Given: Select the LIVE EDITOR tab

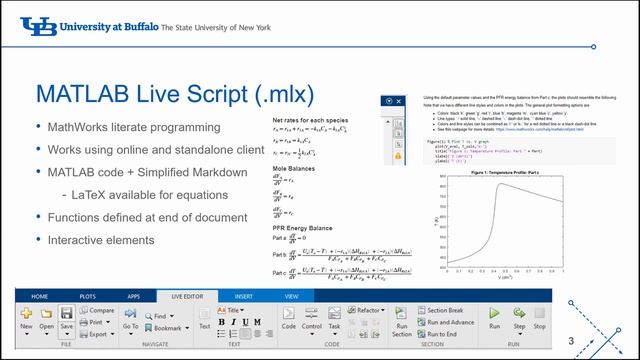Looking at the screenshot, I should [187, 296].
